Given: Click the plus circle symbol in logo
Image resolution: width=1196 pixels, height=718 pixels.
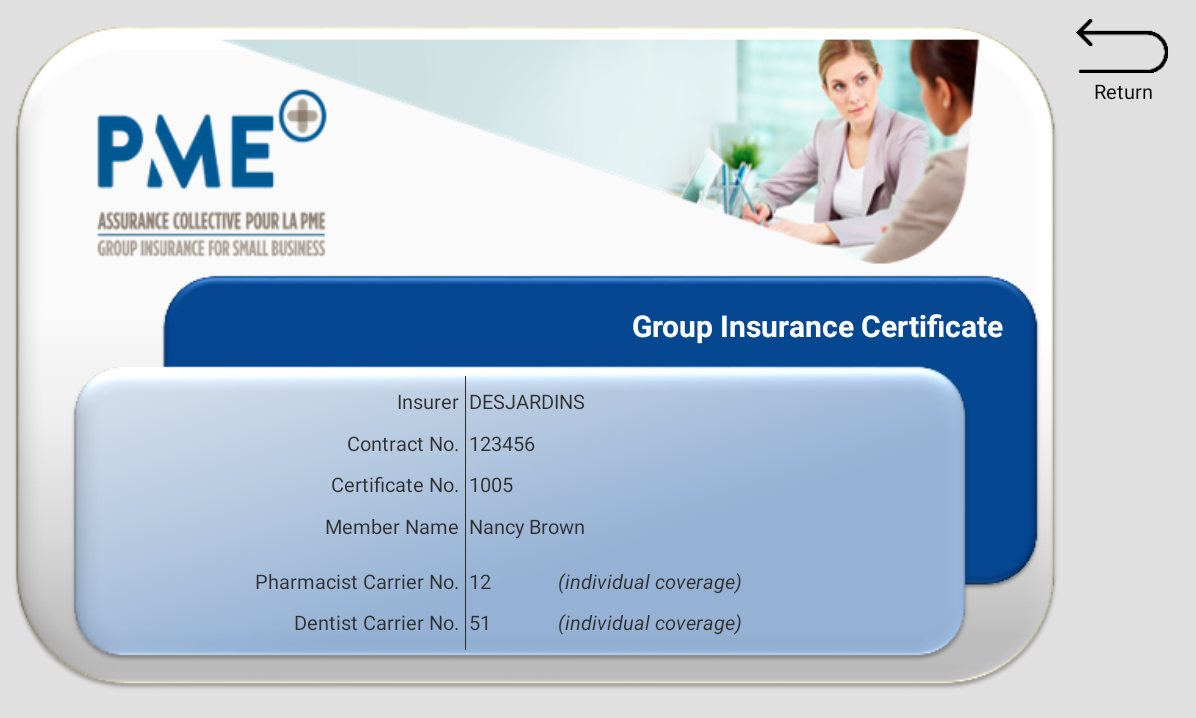Looking at the screenshot, I should pos(303,116).
